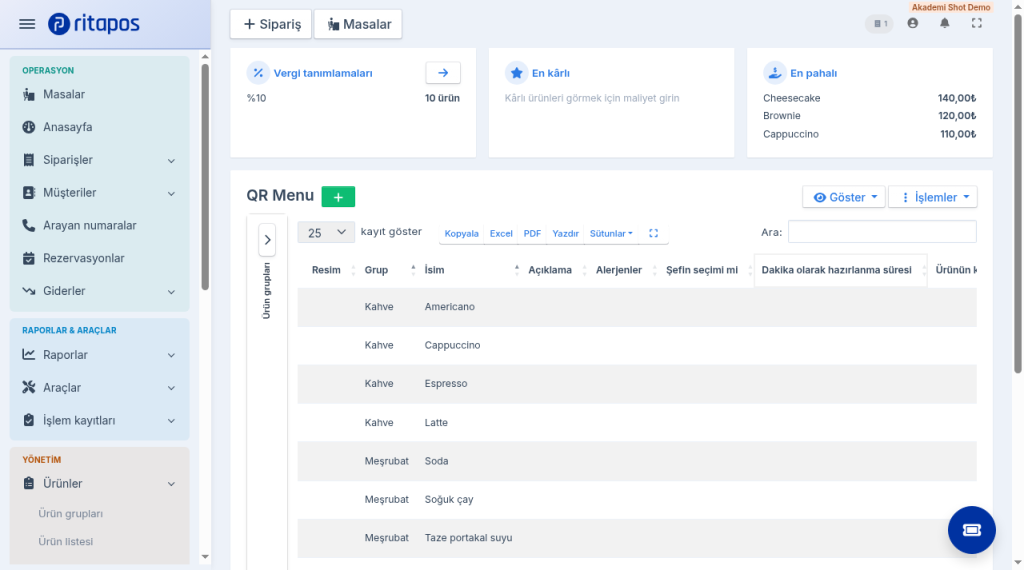Select the Soğuk çay row
Screen dimensions: 1024x570
click(637, 499)
